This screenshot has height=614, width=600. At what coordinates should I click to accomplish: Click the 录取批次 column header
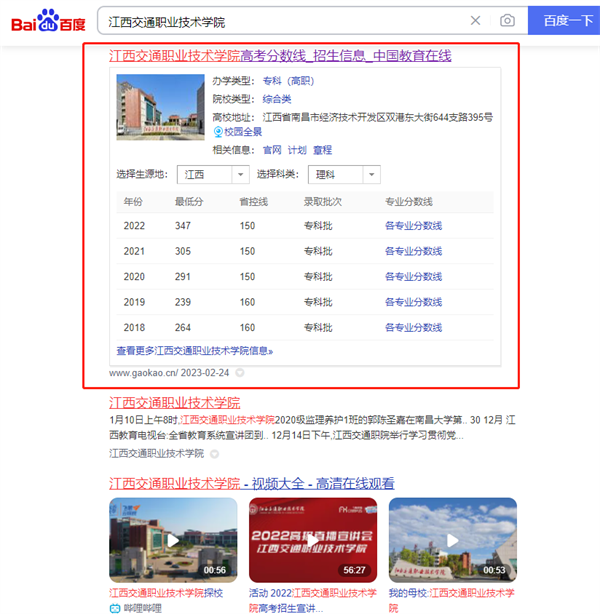pos(323,202)
